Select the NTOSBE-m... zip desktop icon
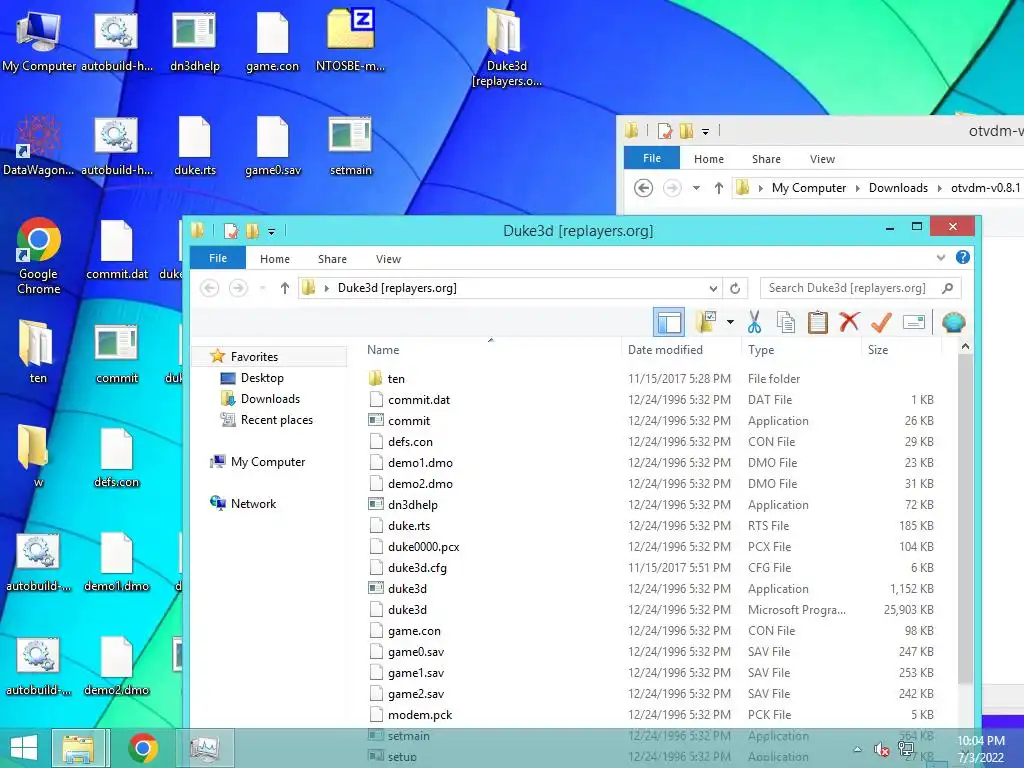Image resolution: width=1024 pixels, height=768 pixels. (350, 41)
